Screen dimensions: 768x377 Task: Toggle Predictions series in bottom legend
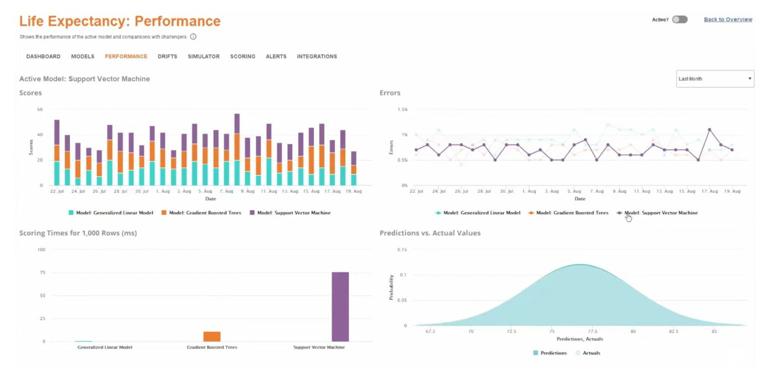550,353
